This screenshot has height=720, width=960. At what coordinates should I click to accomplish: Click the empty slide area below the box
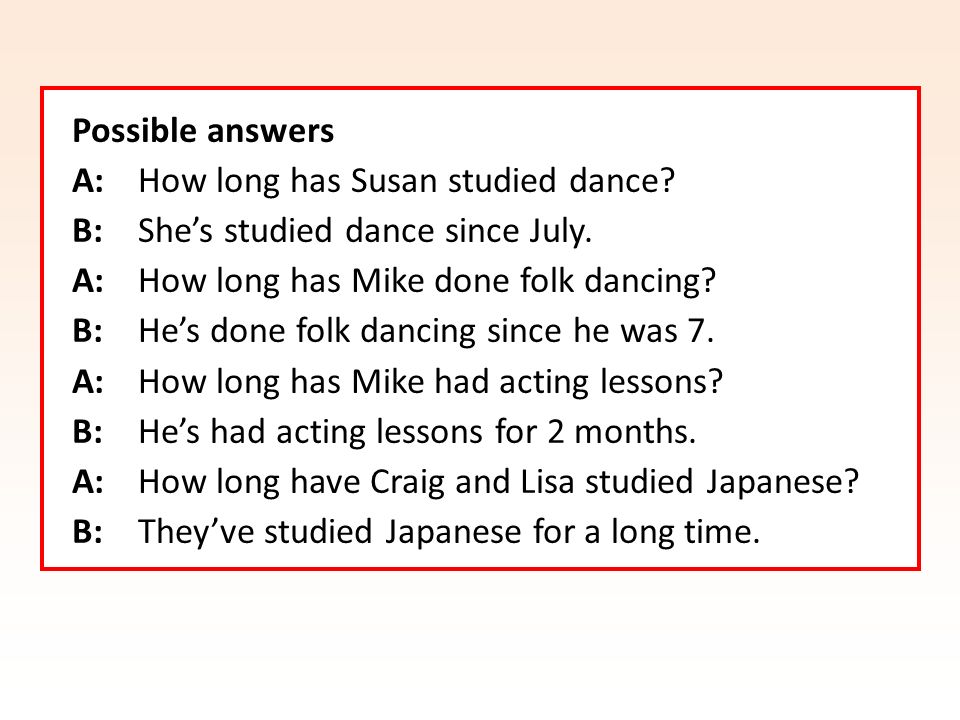[480, 643]
